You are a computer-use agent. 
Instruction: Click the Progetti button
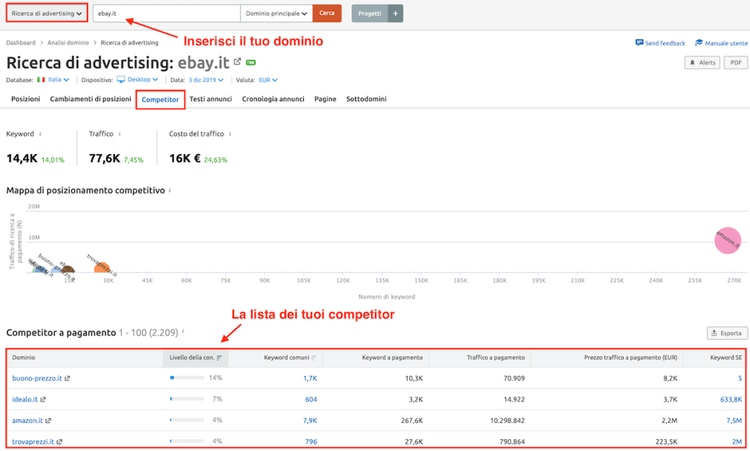[370, 13]
